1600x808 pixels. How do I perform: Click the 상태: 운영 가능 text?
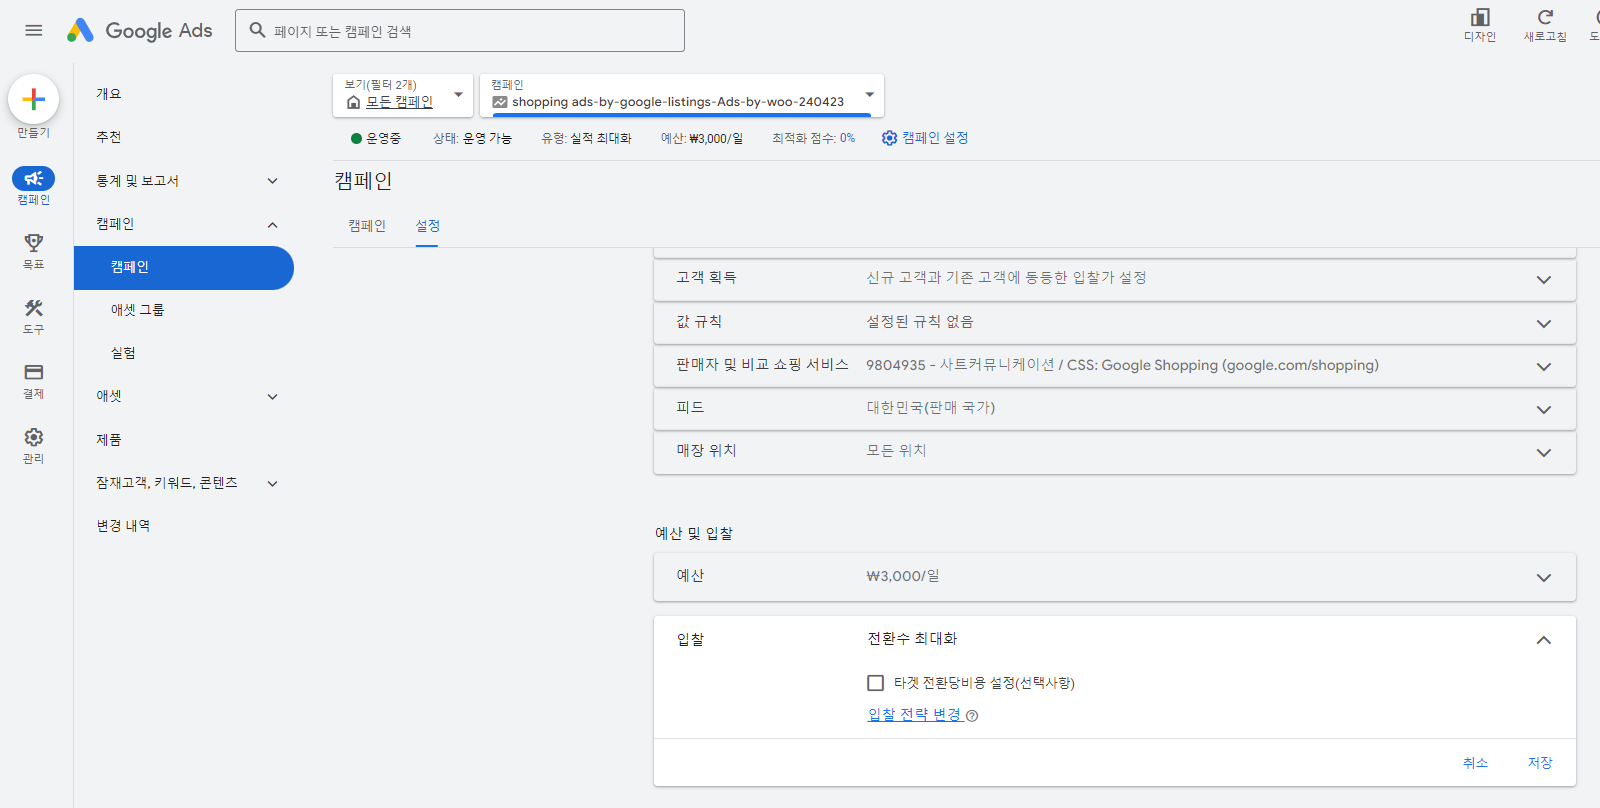coord(472,138)
